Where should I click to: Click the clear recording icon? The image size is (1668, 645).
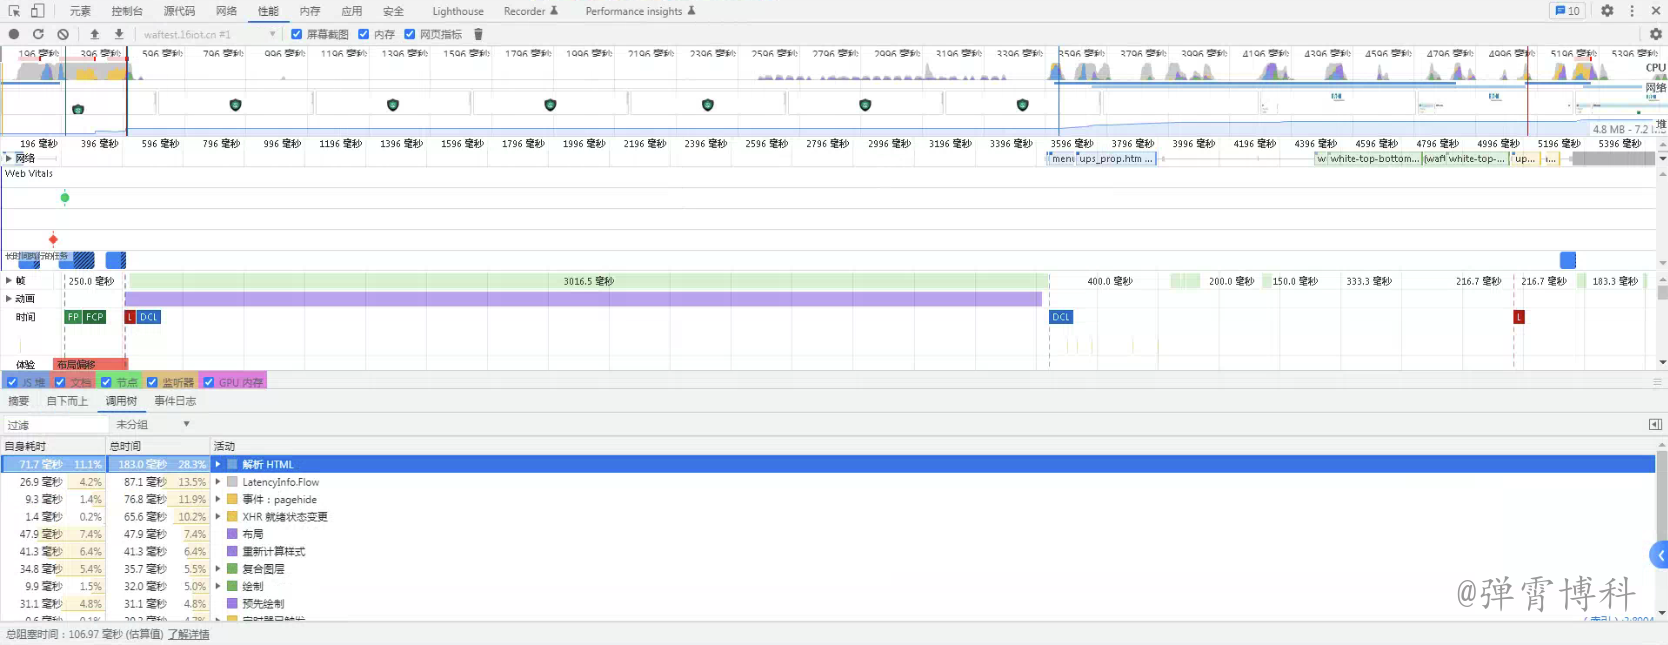coord(63,34)
